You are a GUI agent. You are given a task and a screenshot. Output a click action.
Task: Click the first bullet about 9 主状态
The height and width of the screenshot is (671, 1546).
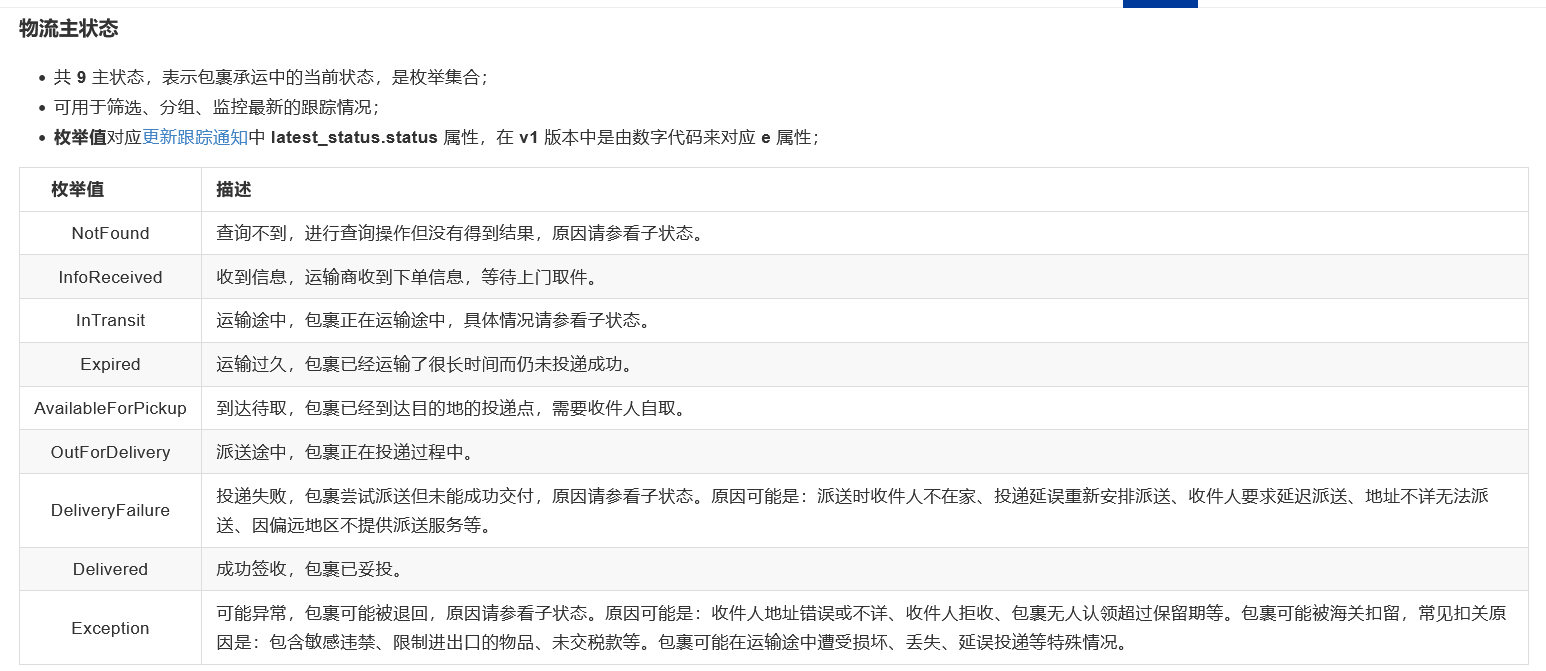(x=271, y=77)
